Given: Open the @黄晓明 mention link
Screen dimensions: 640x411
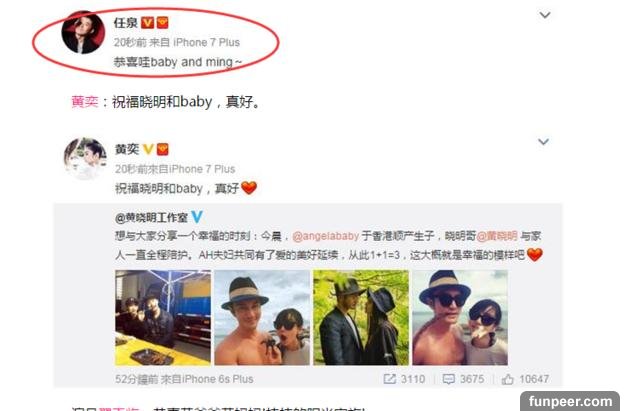Looking at the screenshot, I should pyautogui.click(x=497, y=236).
